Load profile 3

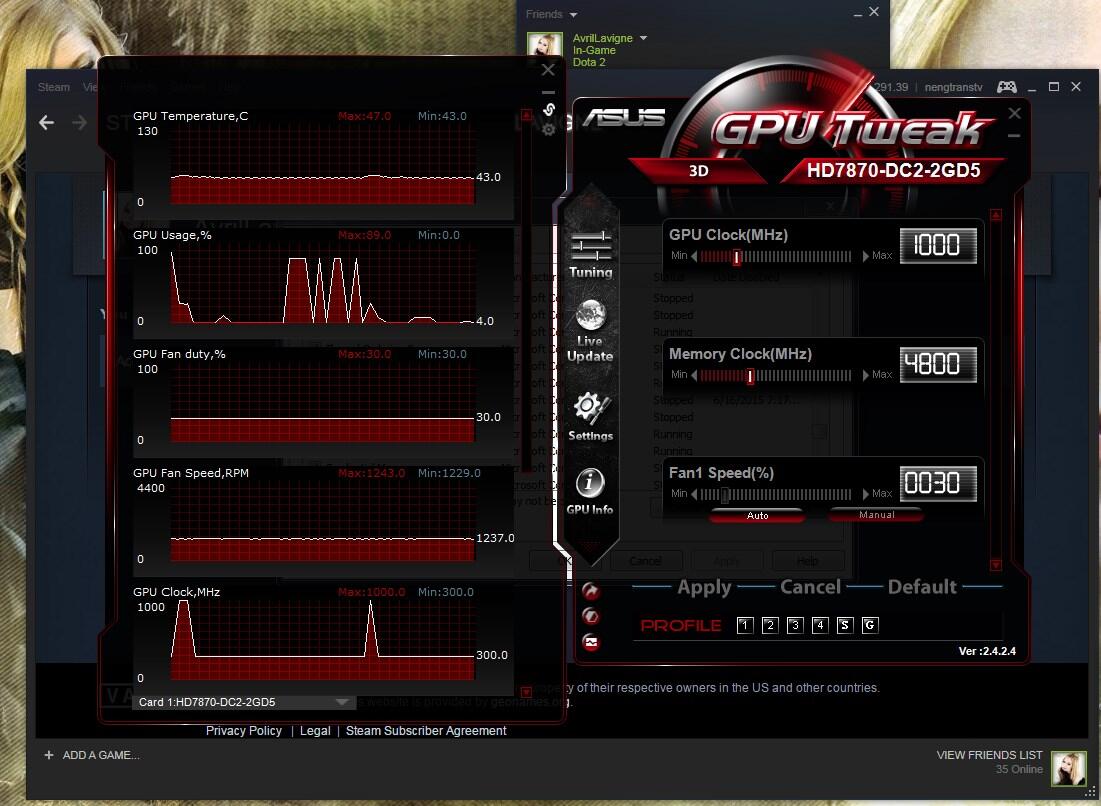[795, 625]
